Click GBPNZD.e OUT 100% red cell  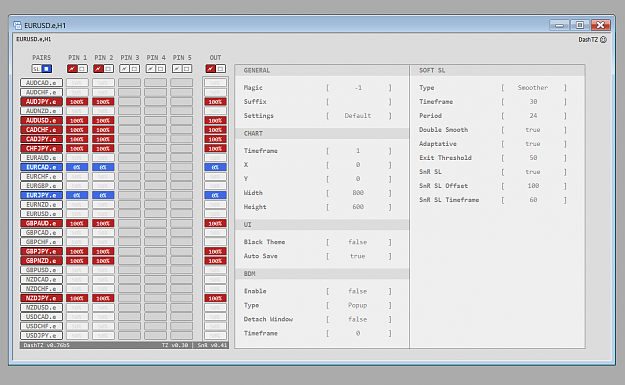pyautogui.click(x=215, y=261)
